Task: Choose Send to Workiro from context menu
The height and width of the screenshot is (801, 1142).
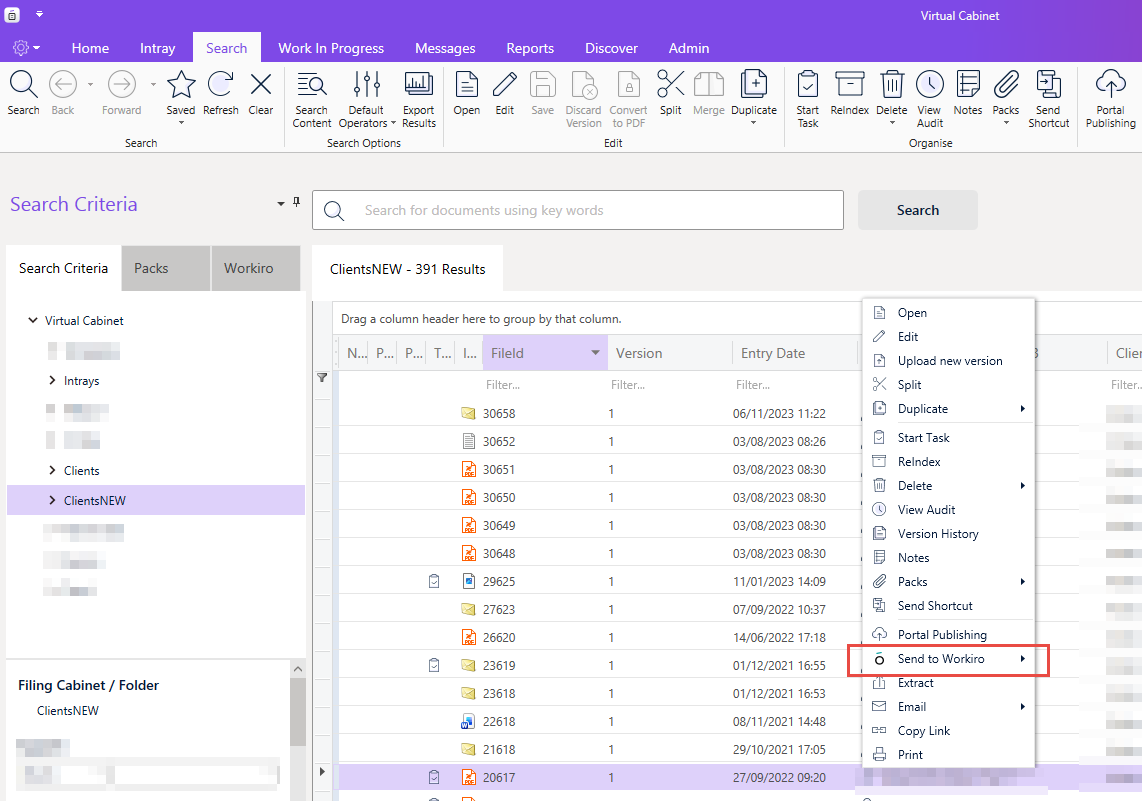Action: coord(941,659)
